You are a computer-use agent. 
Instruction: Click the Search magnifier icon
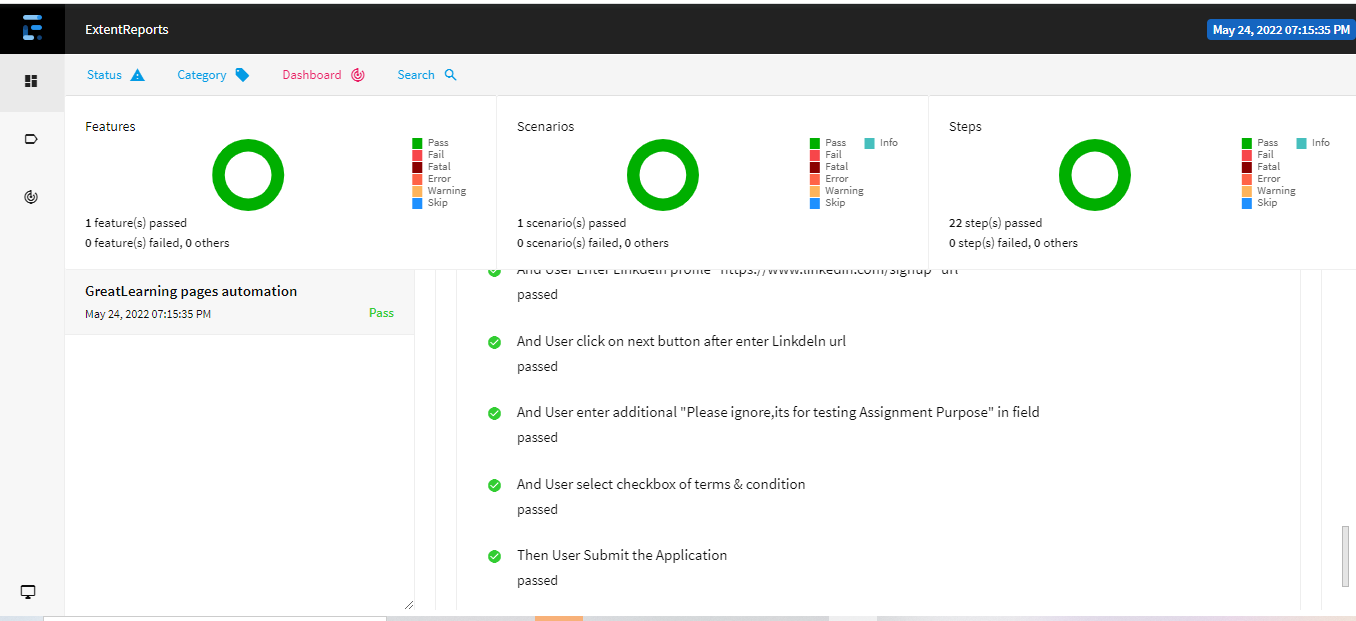click(450, 74)
